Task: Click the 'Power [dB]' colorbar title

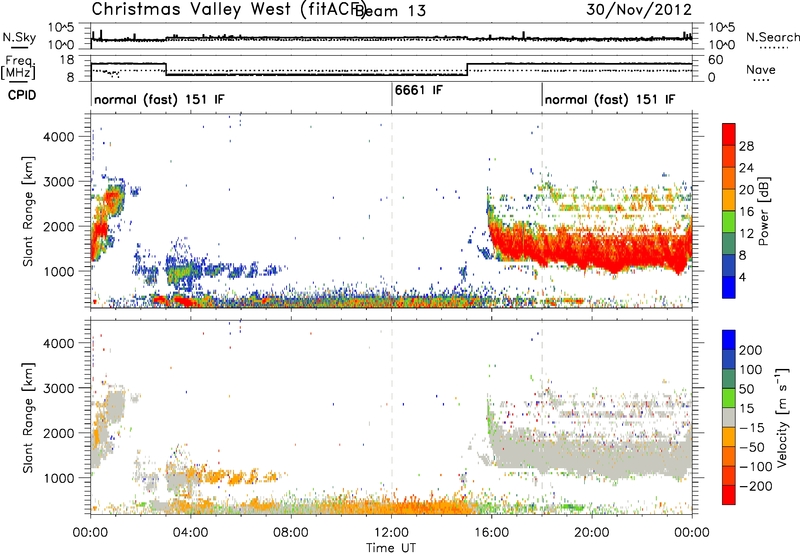Action: pos(764,211)
